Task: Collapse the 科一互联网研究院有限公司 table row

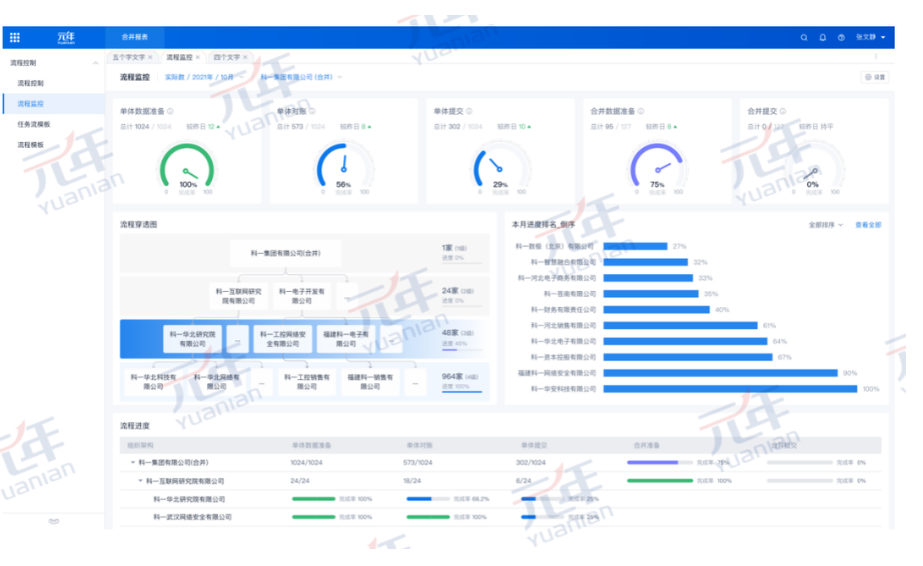Action: (140, 481)
